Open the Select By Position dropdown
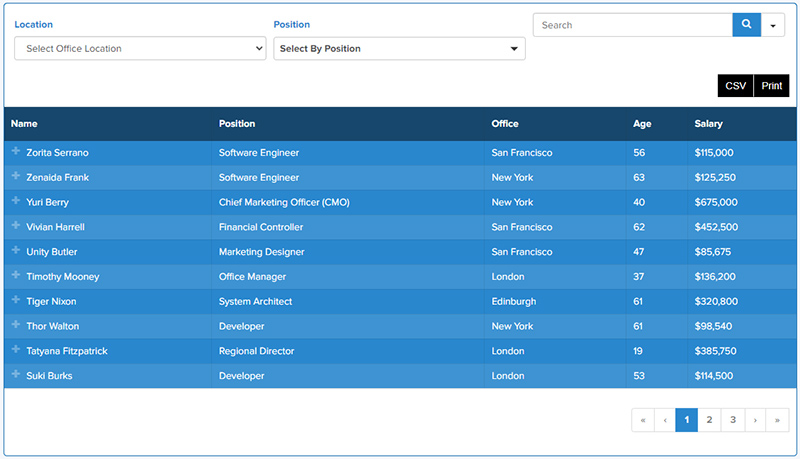 click(x=399, y=49)
